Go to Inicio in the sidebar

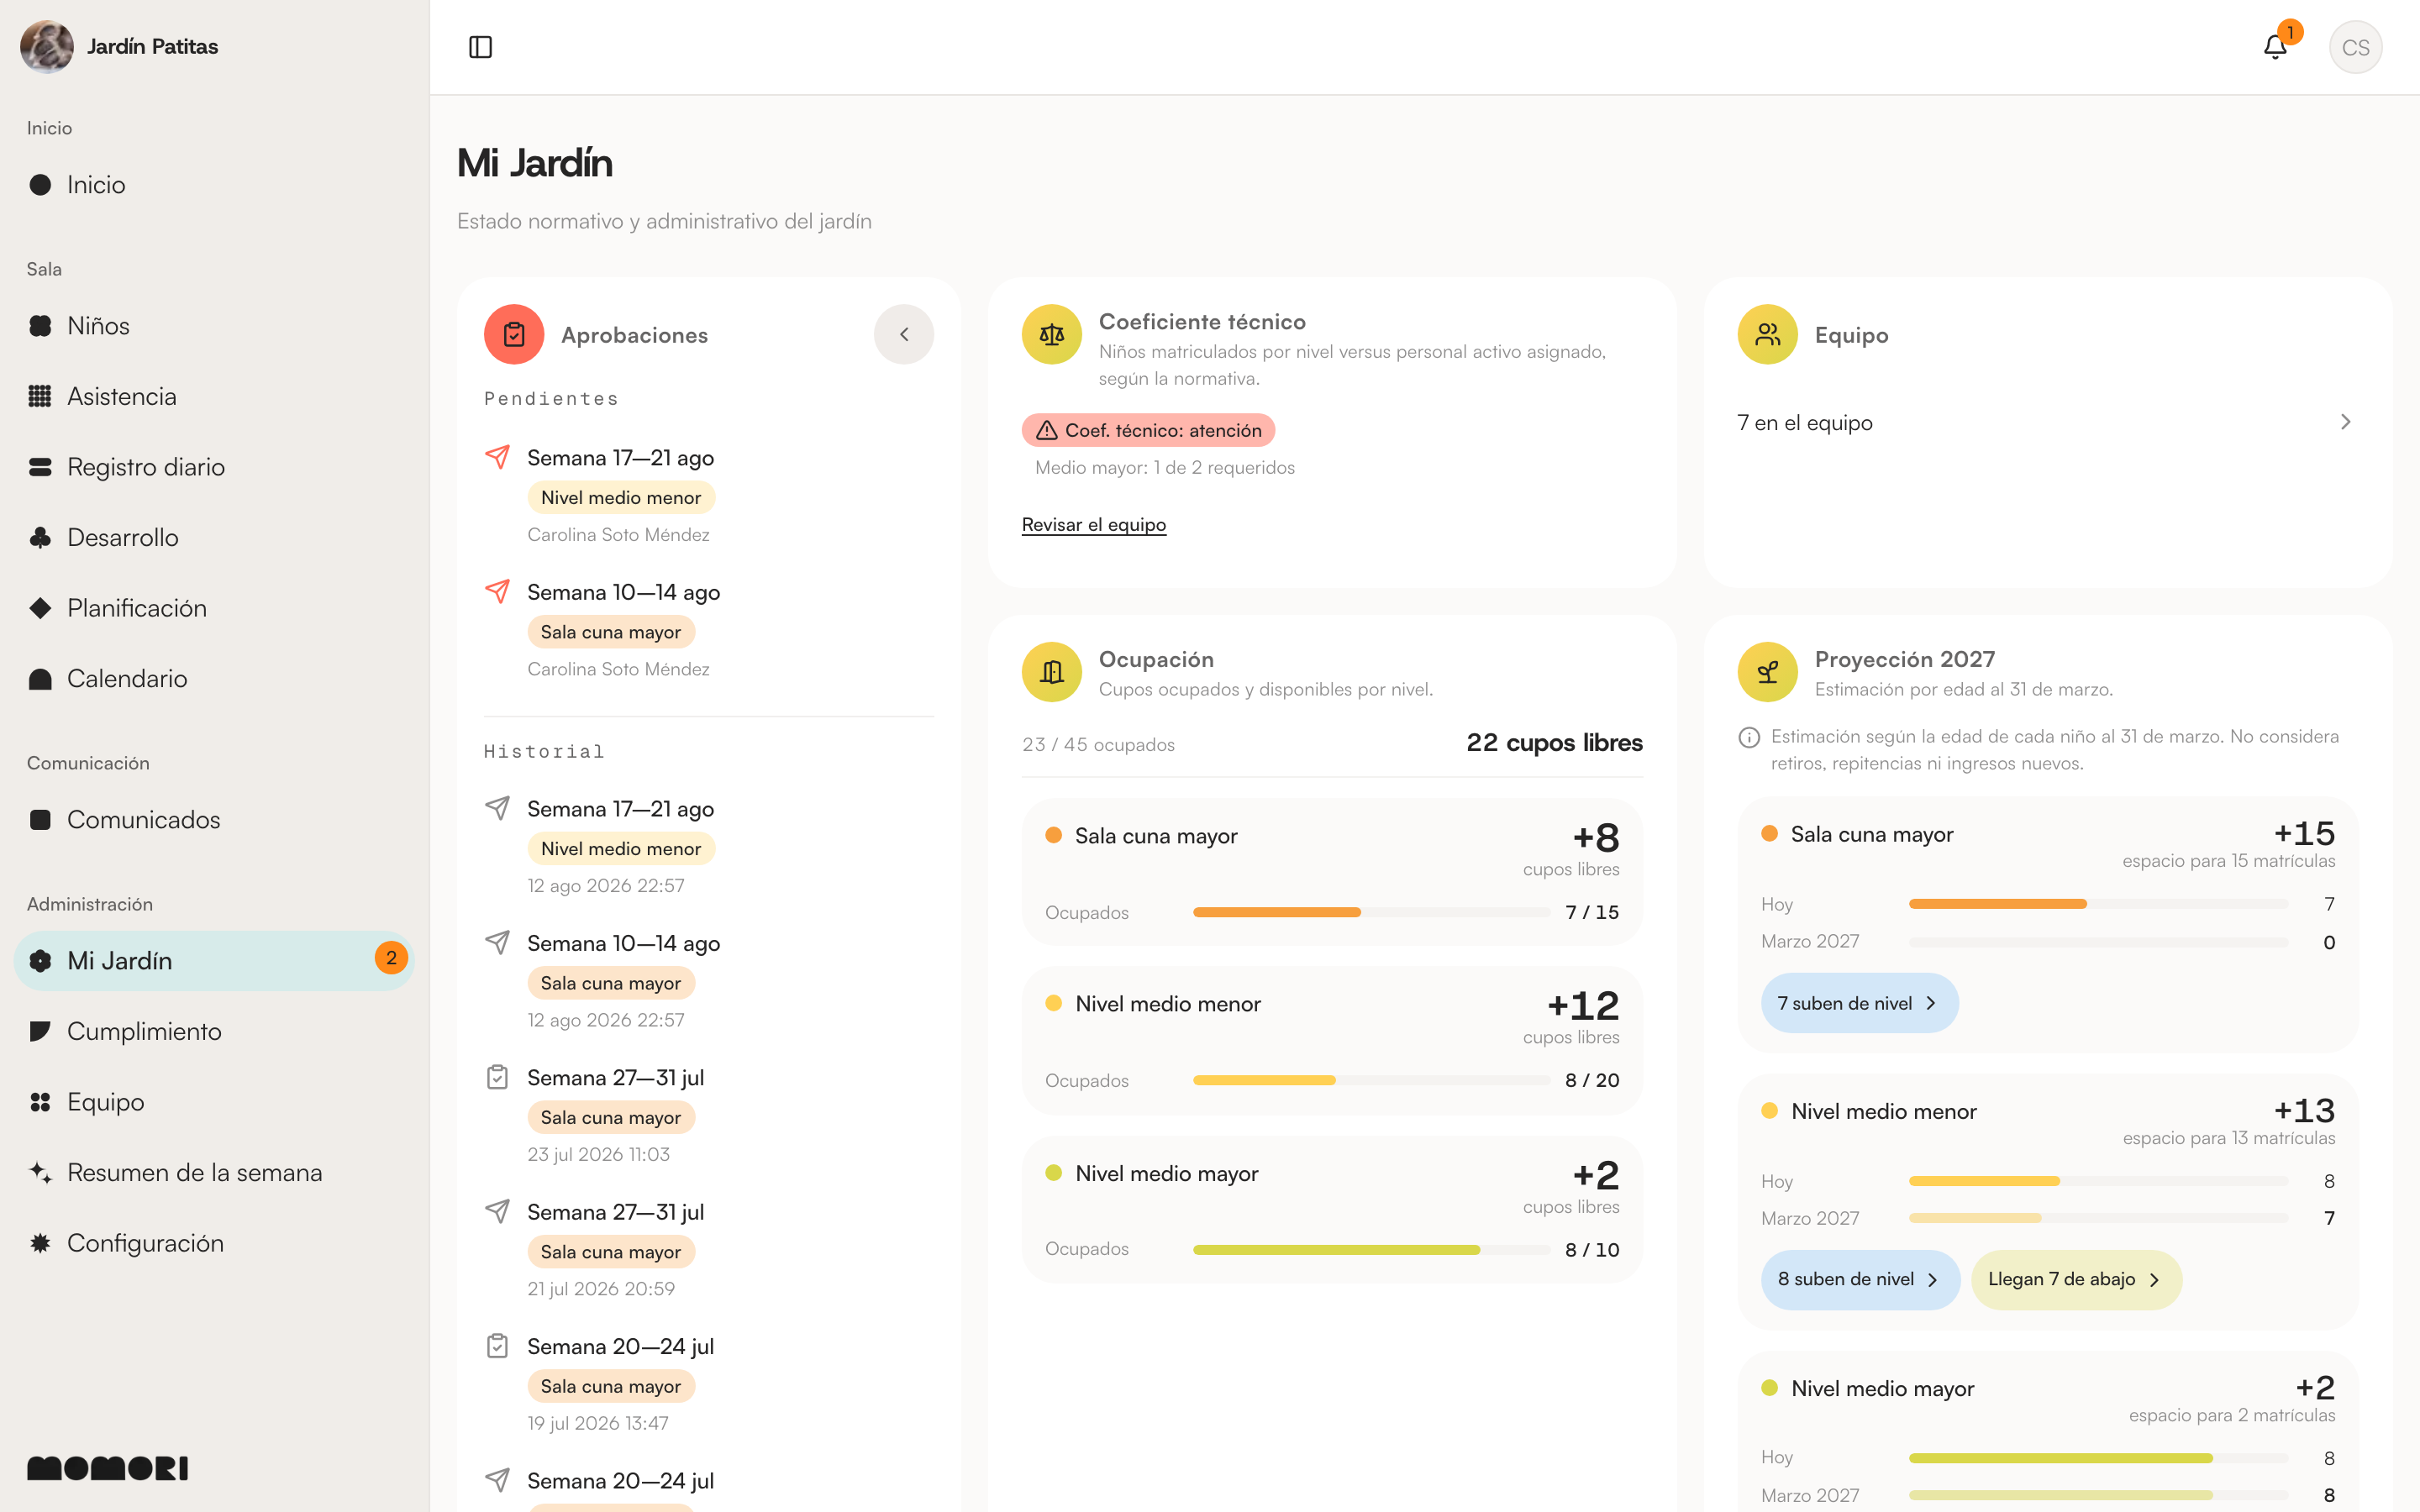pos(214,185)
